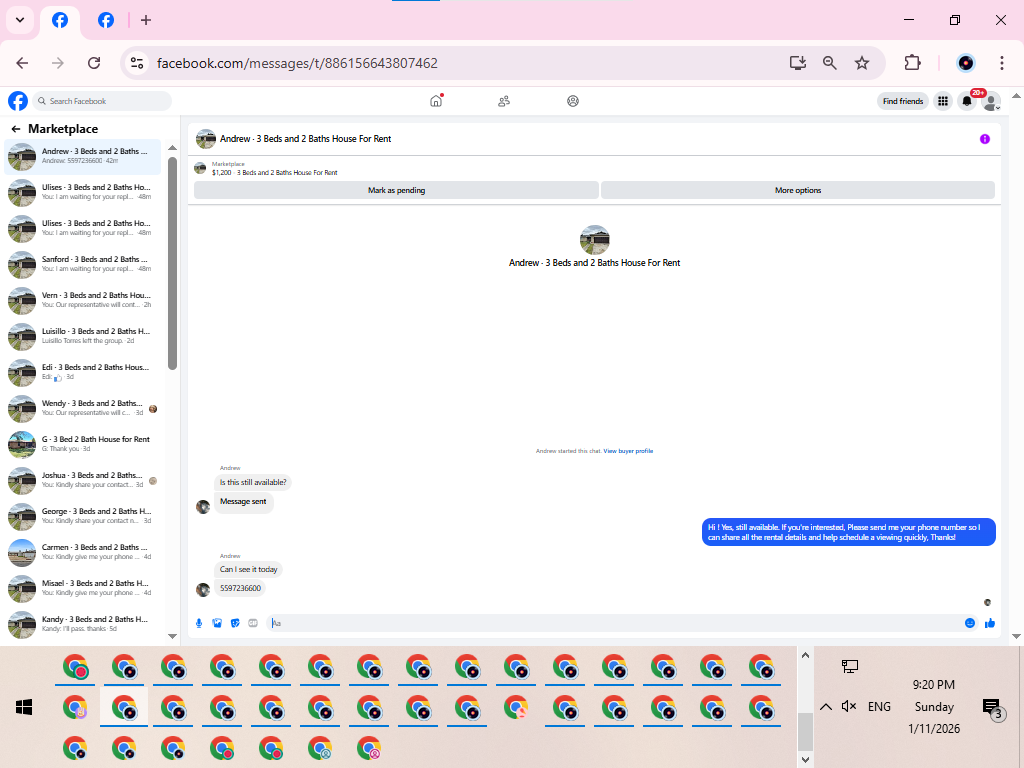
Task: Click the 'Is this still available?' message
Action: tap(253, 483)
